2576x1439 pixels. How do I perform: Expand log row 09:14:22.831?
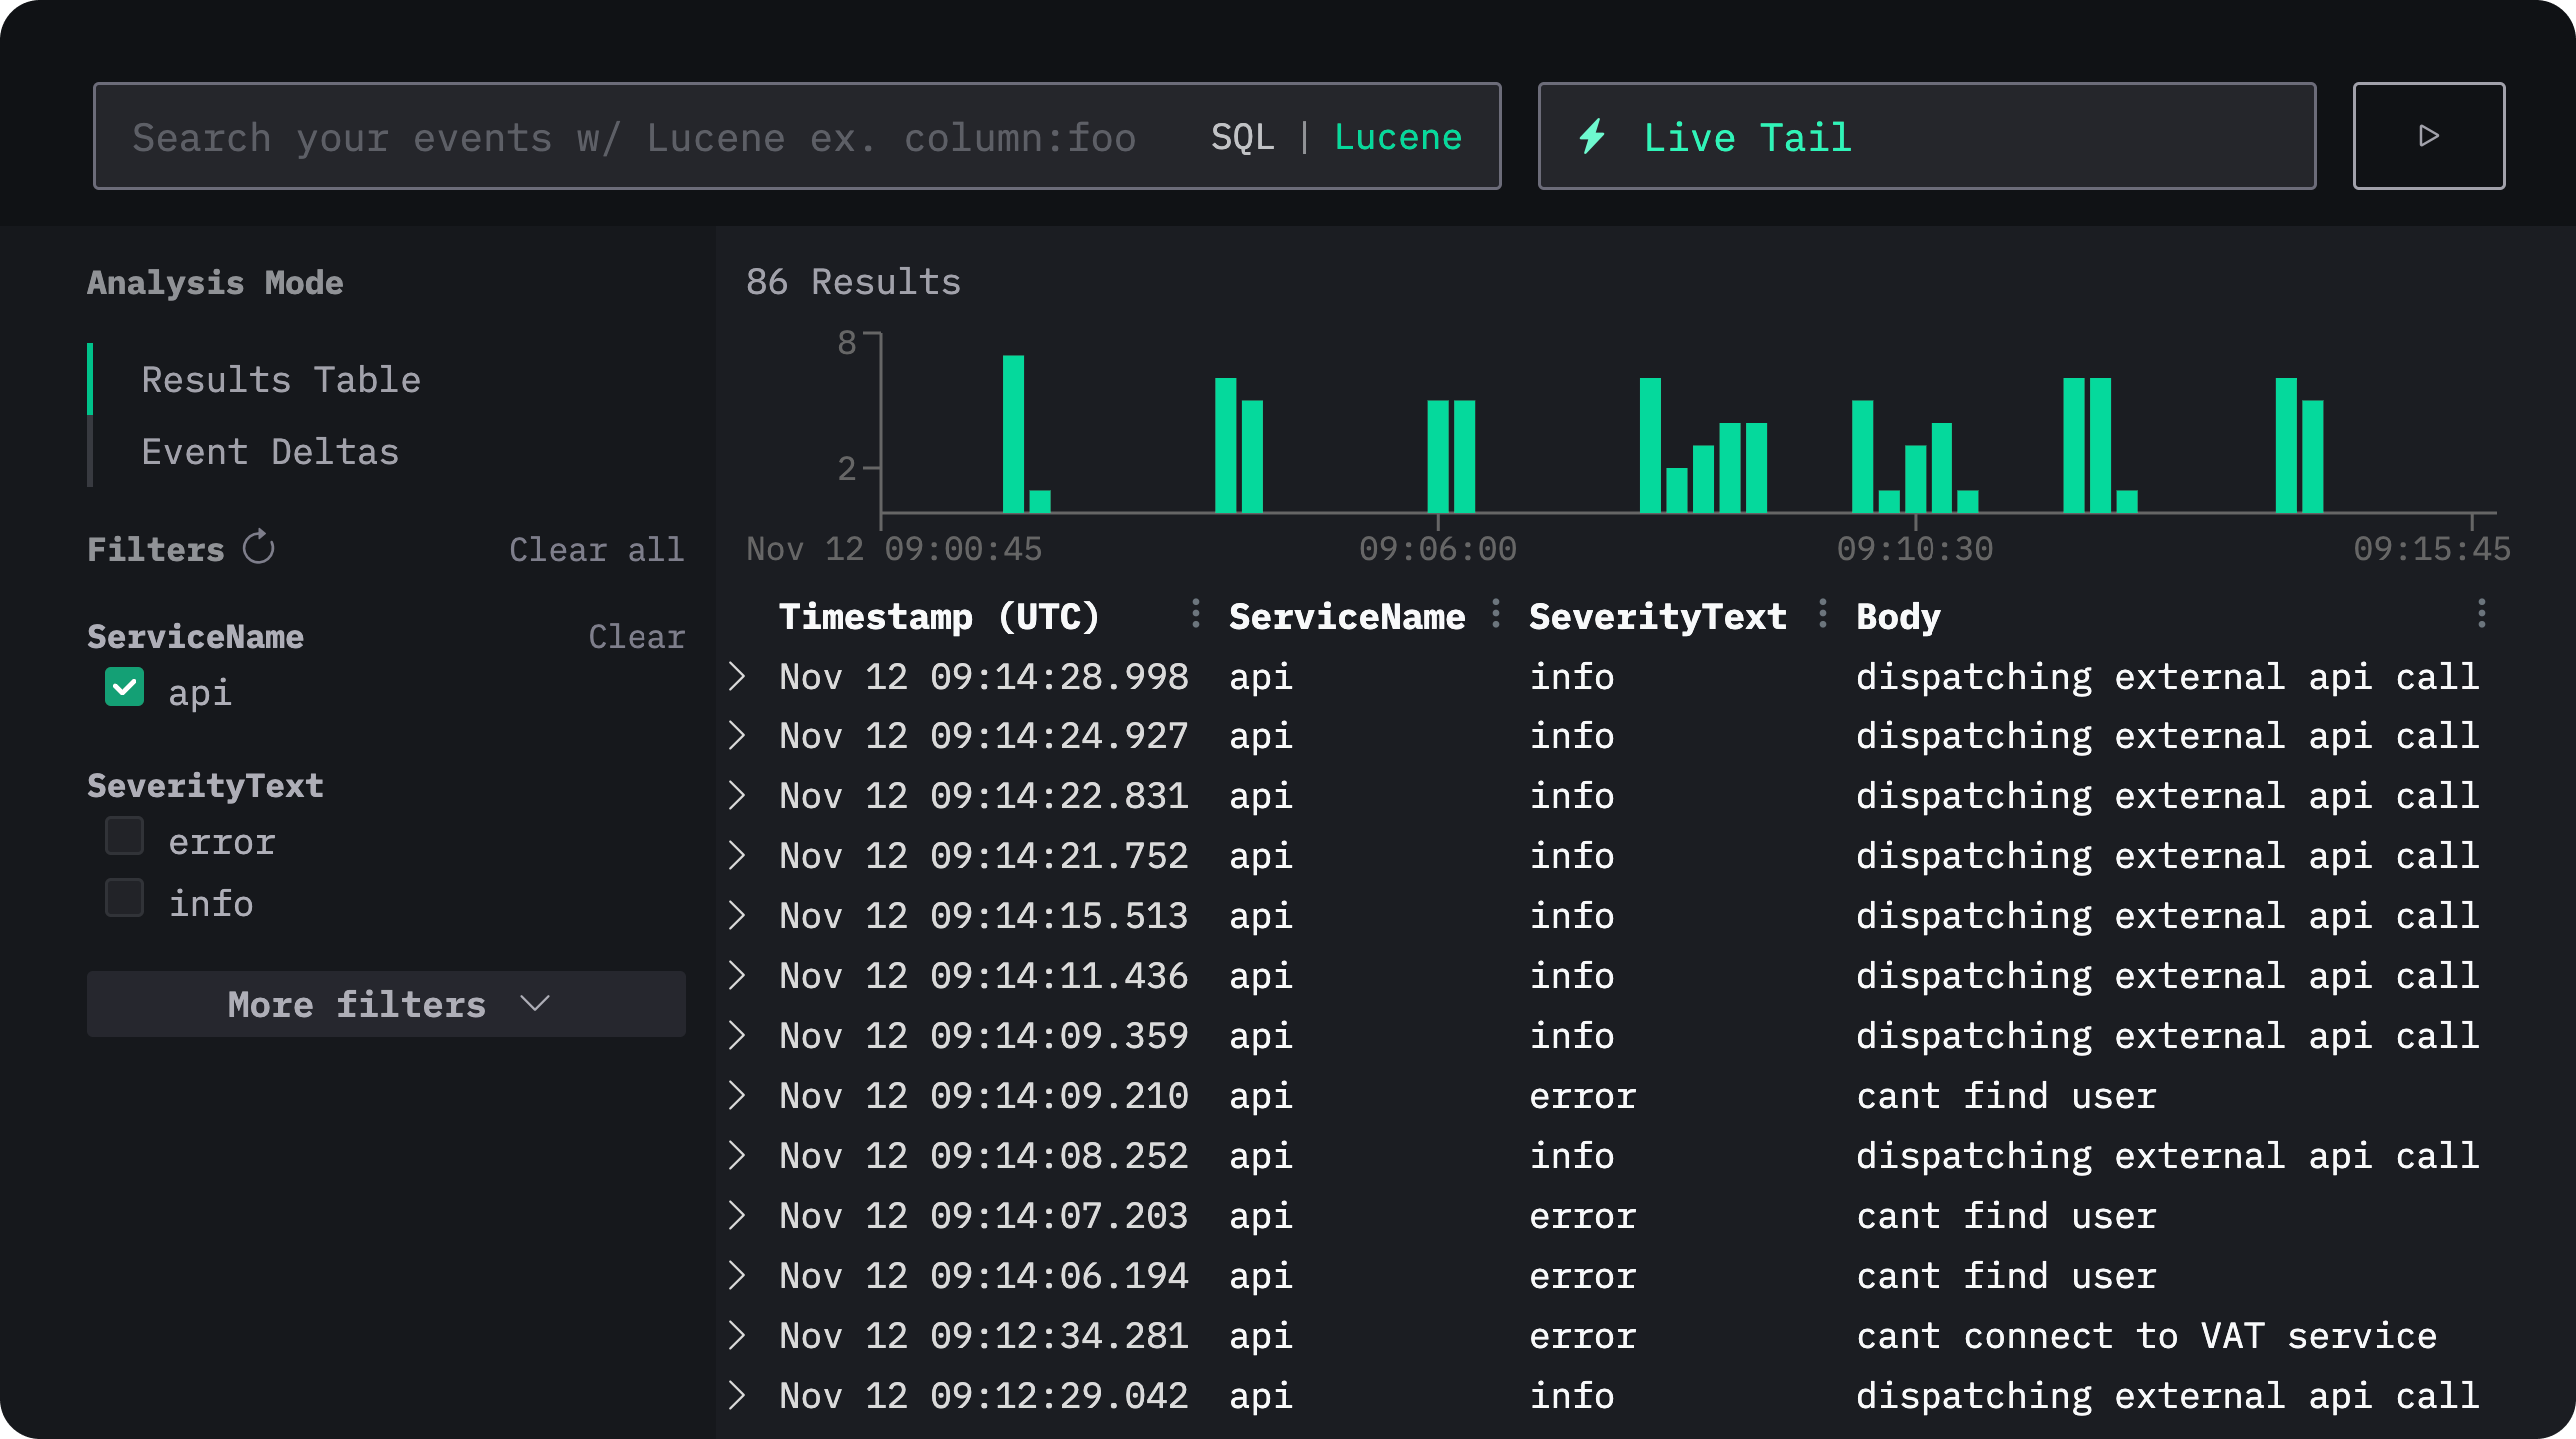[738, 796]
